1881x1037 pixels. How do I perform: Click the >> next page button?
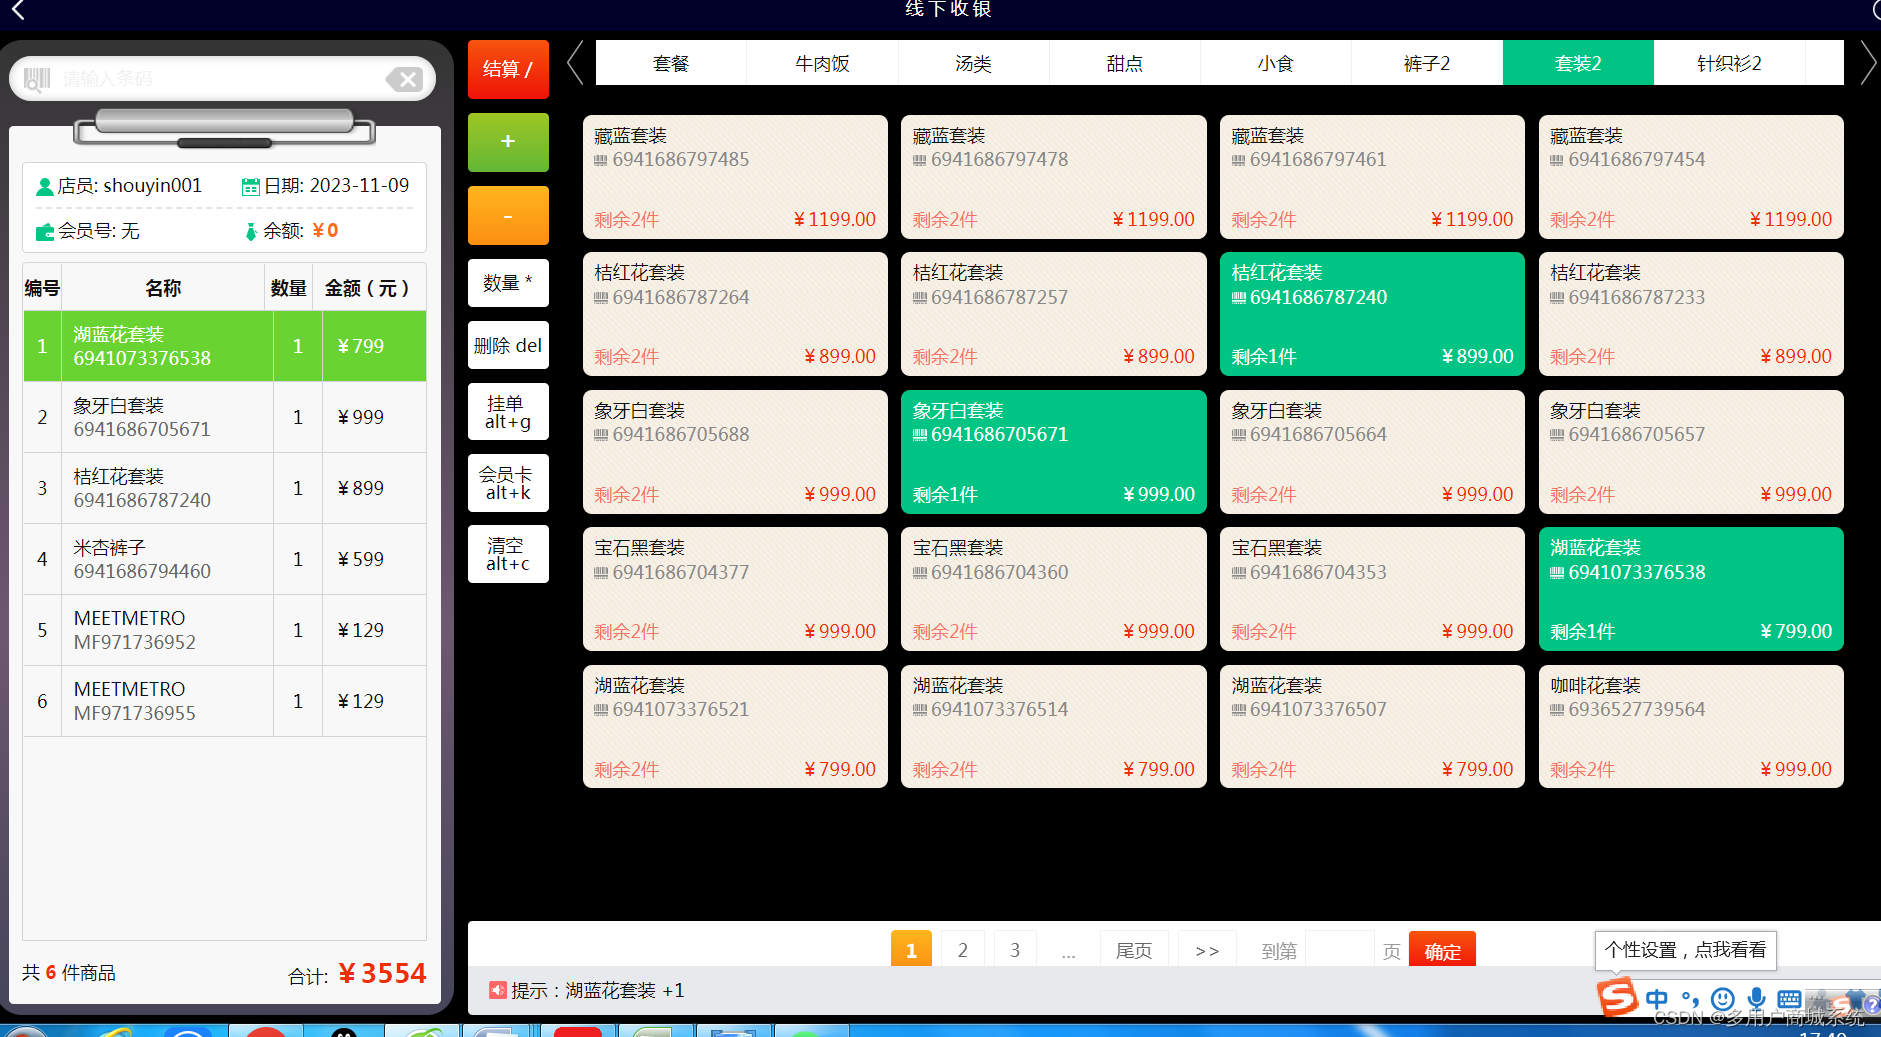[1207, 950]
